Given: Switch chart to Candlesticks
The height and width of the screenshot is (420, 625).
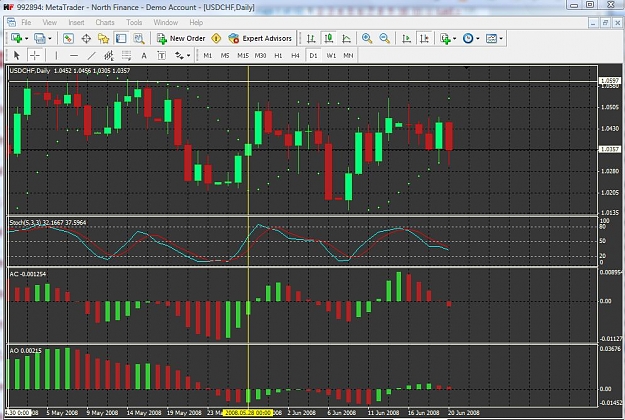Looking at the screenshot, I should (328, 39).
